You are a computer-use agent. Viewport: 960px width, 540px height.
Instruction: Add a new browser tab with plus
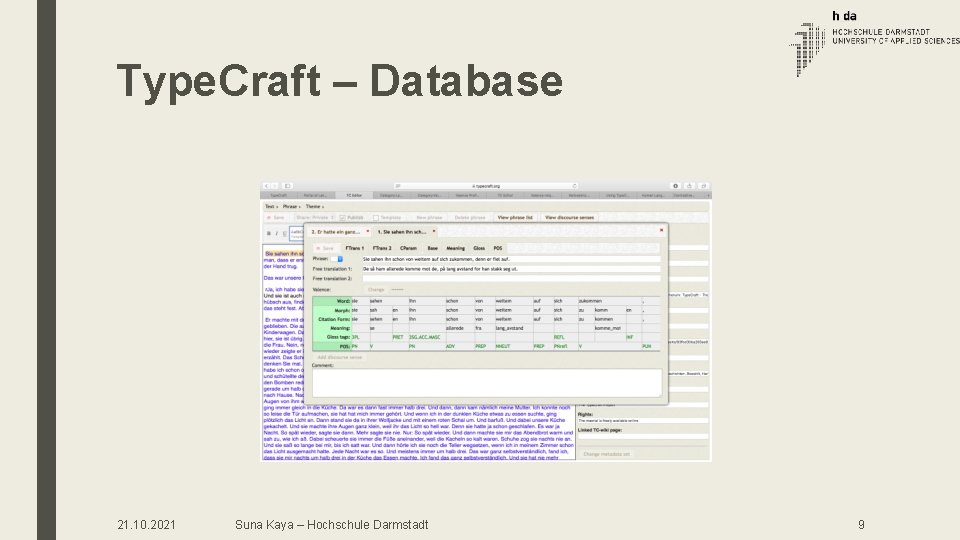point(708,195)
